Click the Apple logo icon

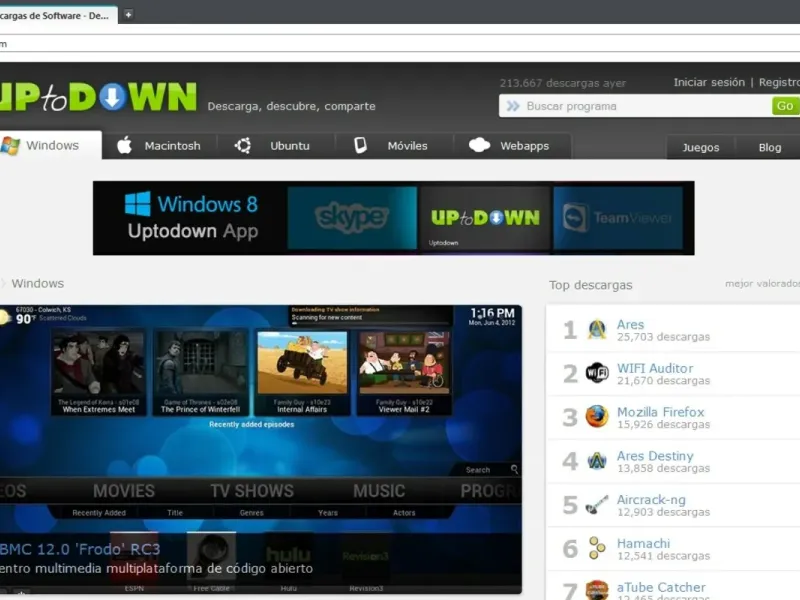pyautogui.click(x=124, y=145)
